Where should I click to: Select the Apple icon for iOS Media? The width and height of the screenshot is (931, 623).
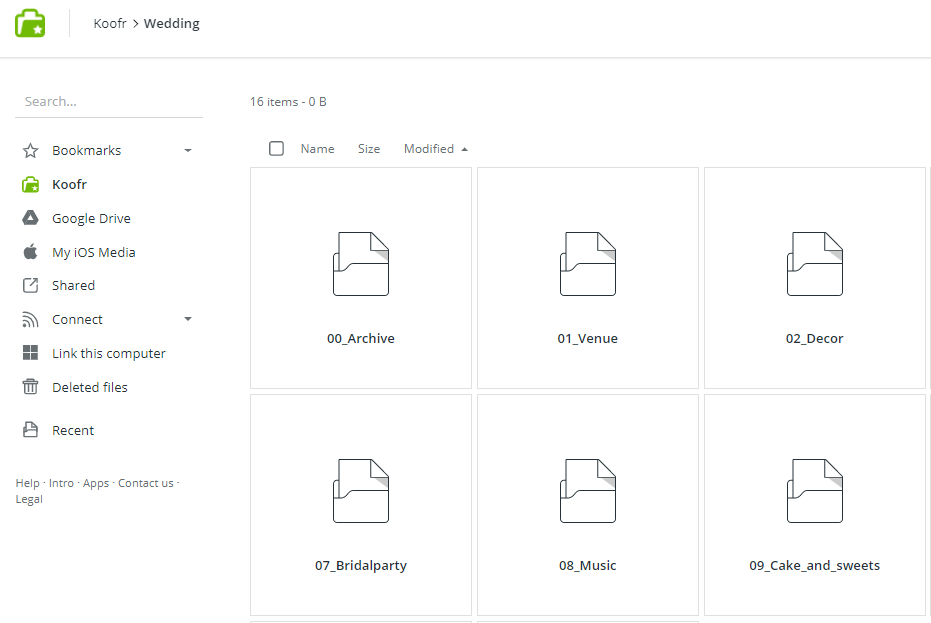[31, 252]
